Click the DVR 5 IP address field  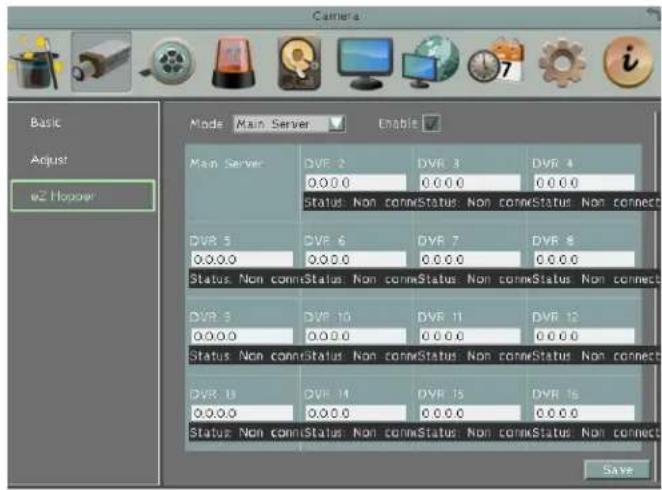(x=242, y=259)
